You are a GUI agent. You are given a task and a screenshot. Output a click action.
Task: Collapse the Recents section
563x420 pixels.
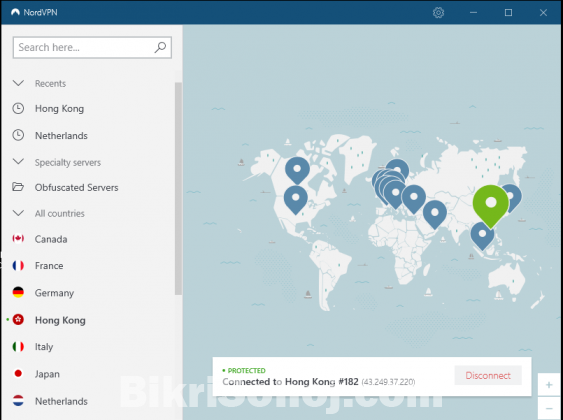18,83
